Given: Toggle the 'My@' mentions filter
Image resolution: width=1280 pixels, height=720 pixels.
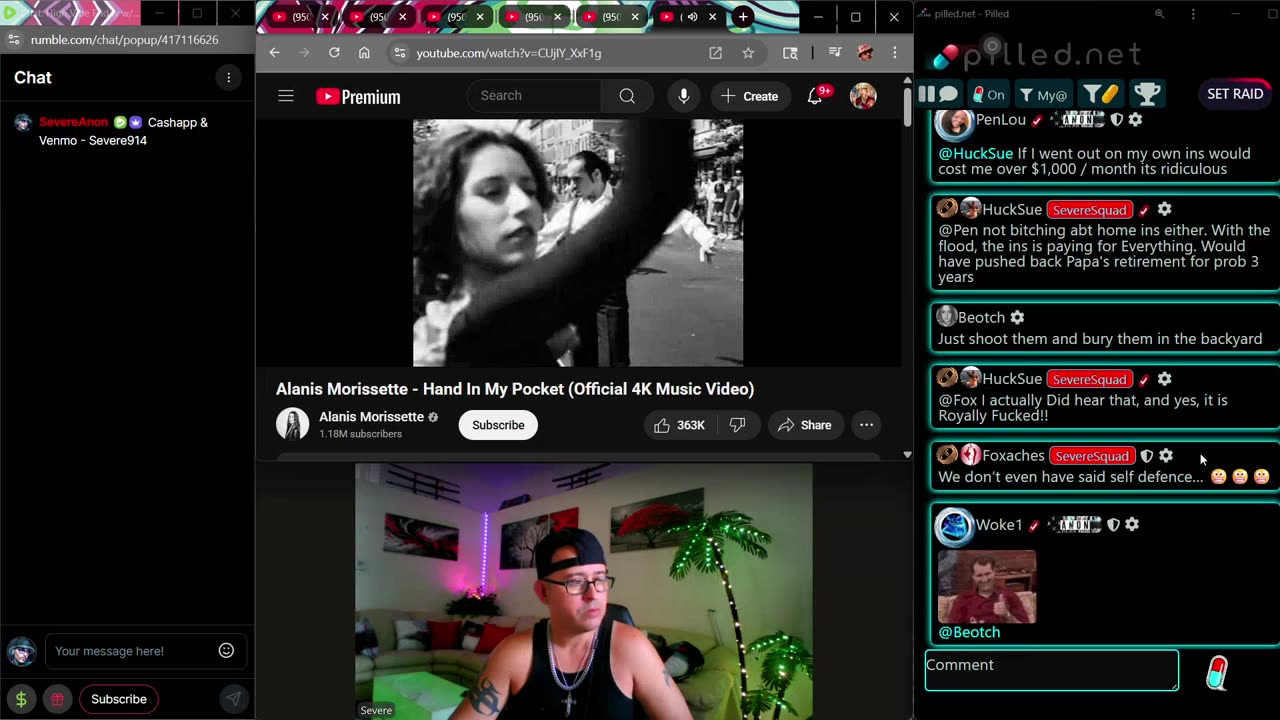Looking at the screenshot, I should point(1043,95).
